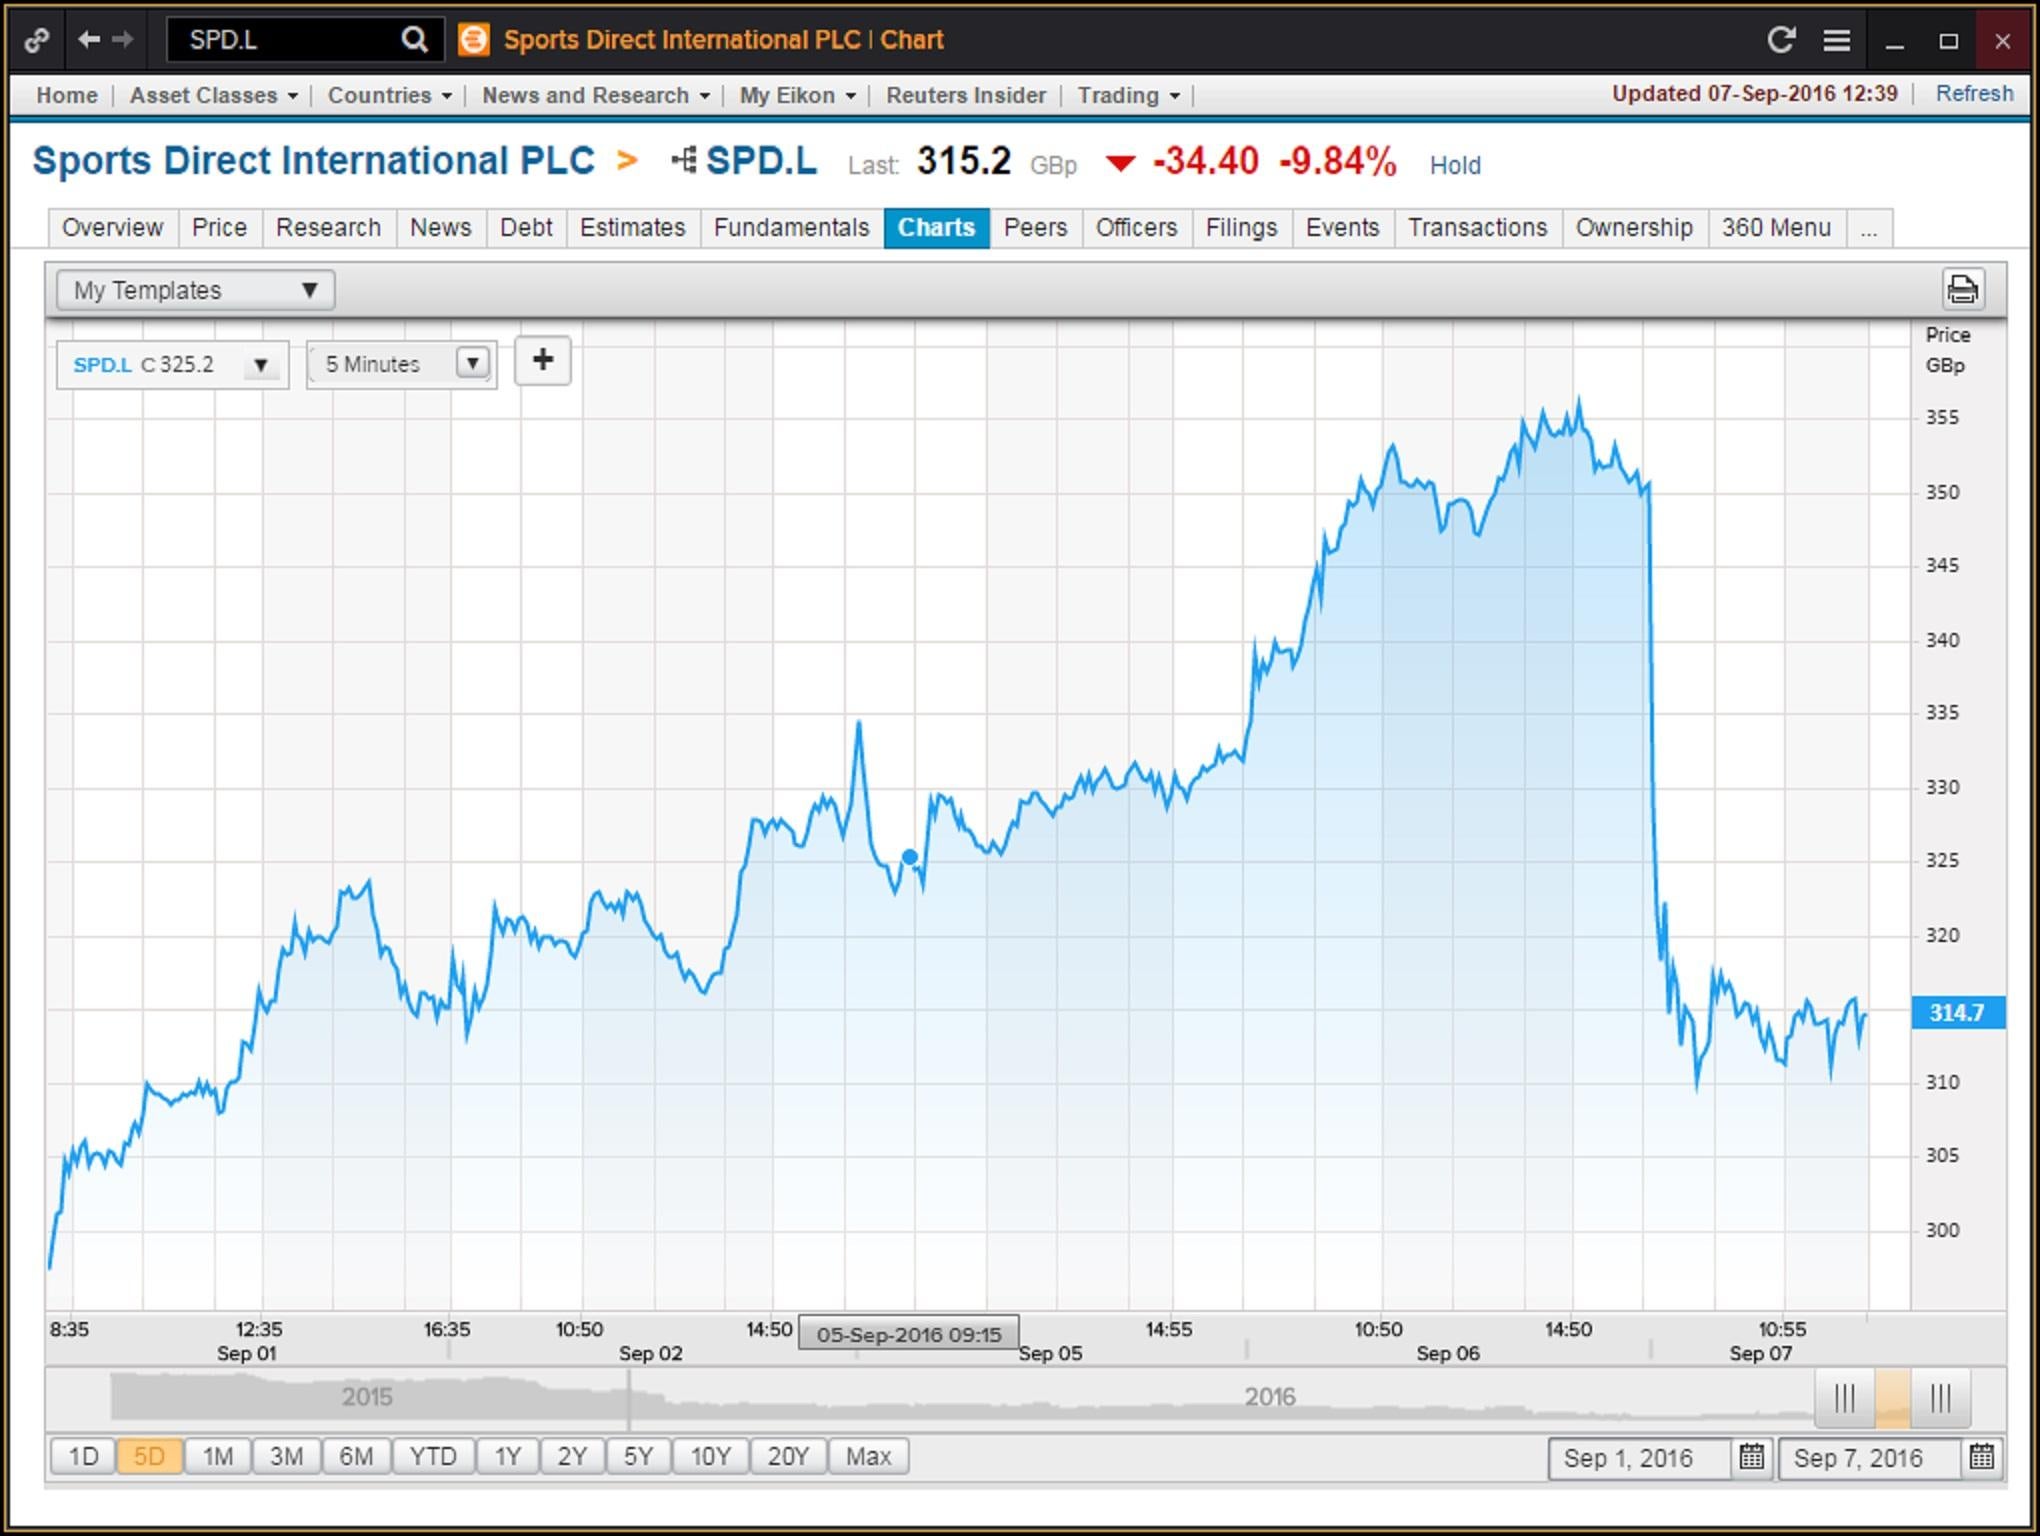
Task: Add a series with the plus button
Action: [x=542, y=361]
